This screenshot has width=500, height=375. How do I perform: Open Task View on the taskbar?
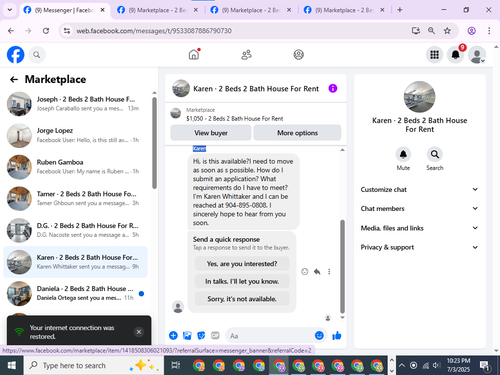click(x=176, y=365)
